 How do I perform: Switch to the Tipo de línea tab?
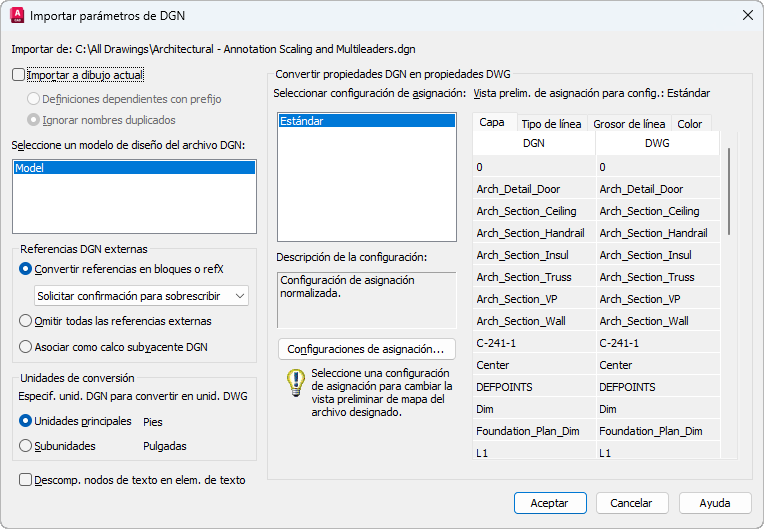(551, 124)
